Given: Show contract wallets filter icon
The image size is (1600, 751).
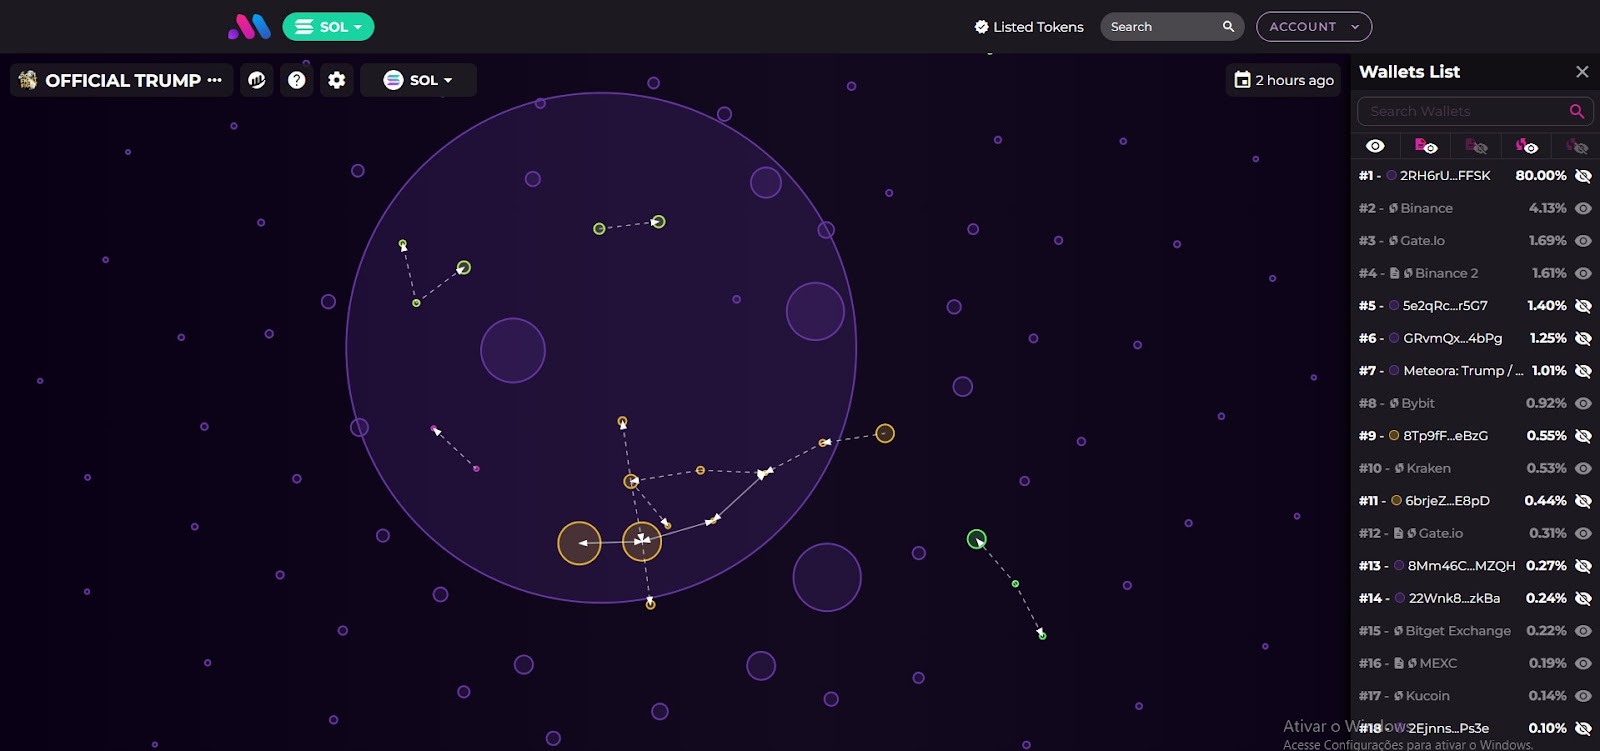Looking at the screenshot, I should [x=1426, y=146].
